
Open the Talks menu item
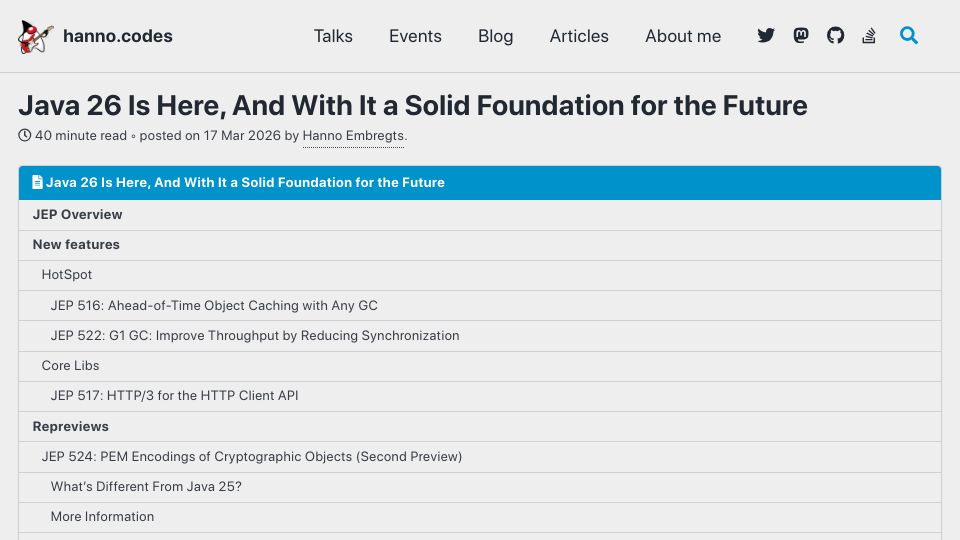tap(333, 36)
